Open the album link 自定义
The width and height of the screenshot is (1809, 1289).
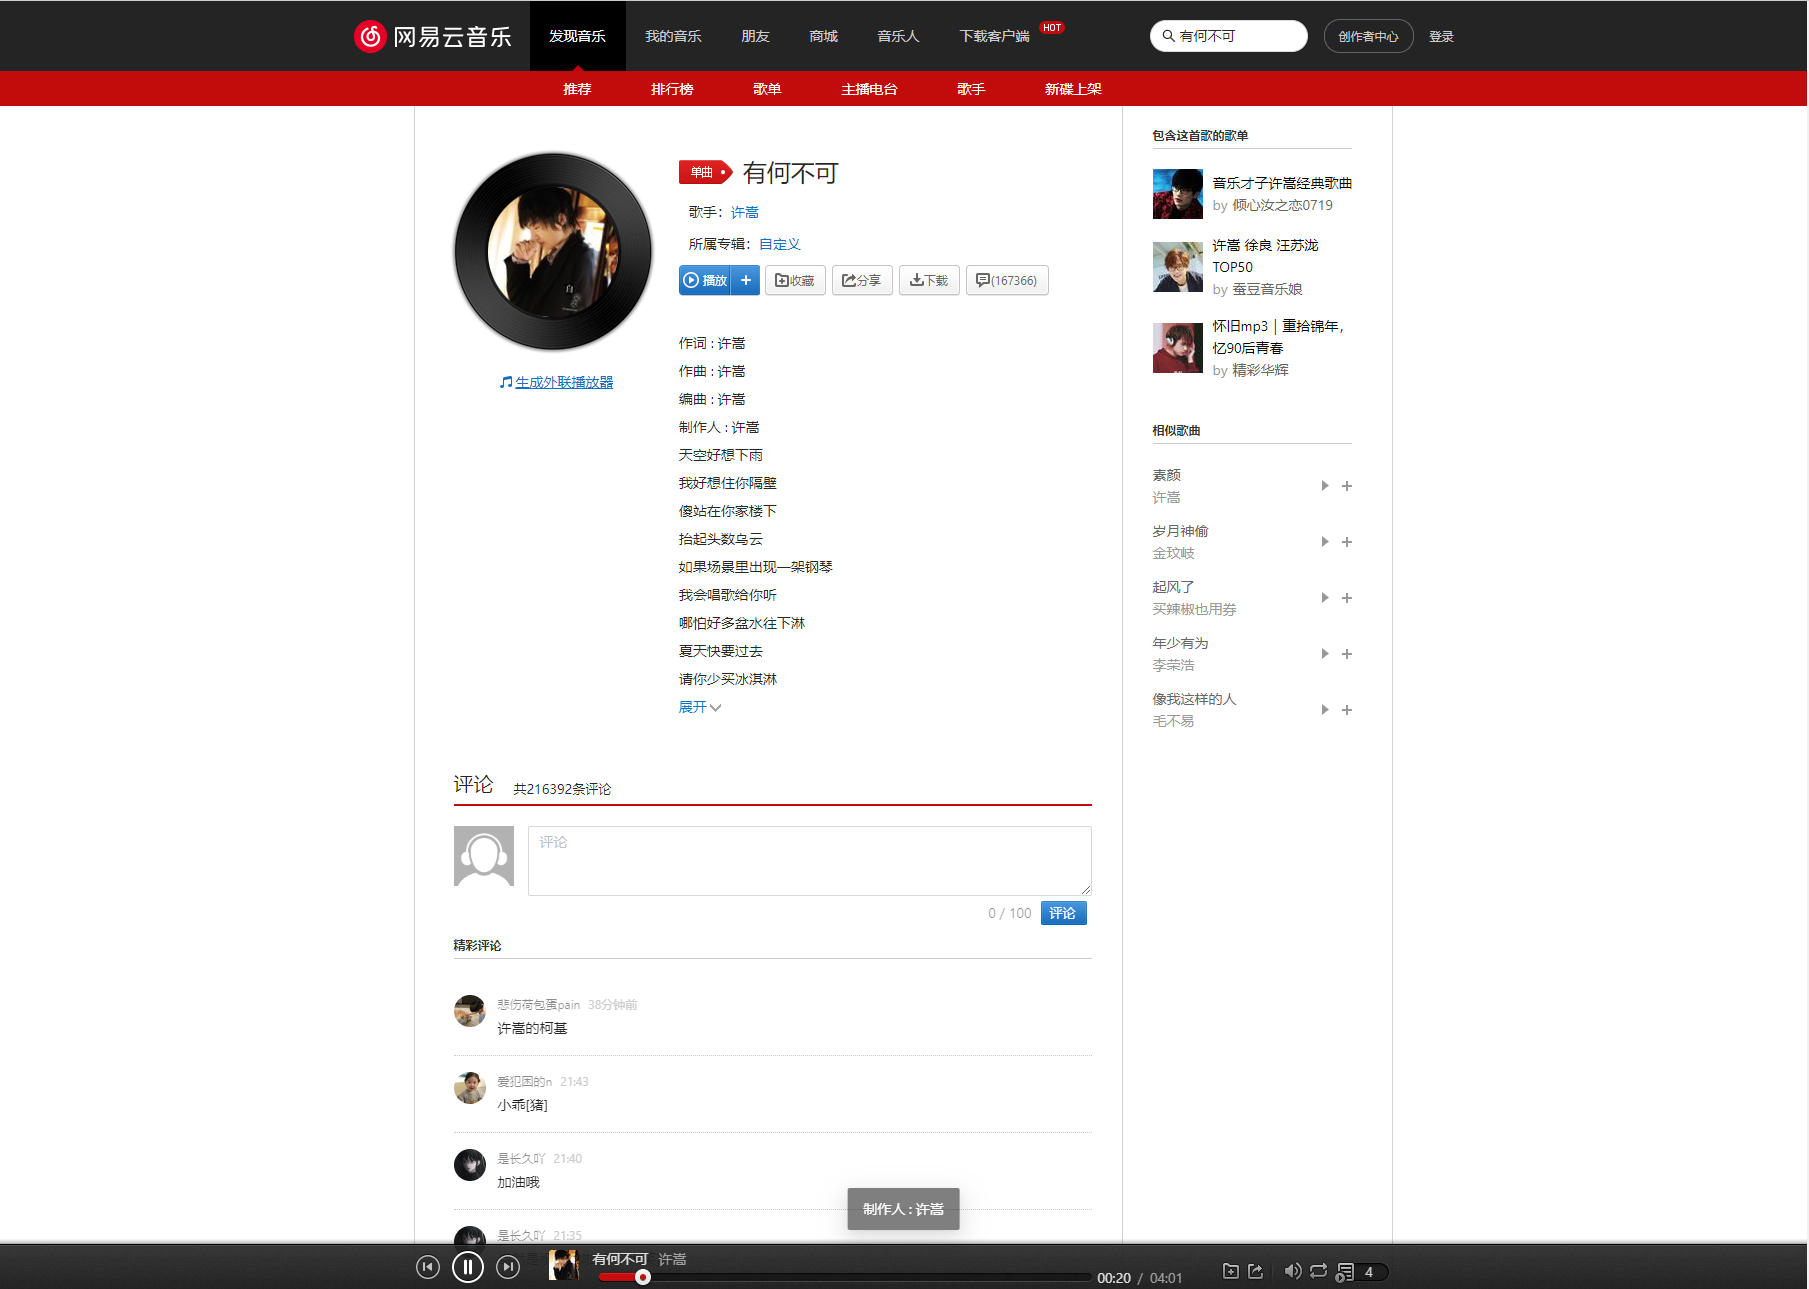[779, 244]
